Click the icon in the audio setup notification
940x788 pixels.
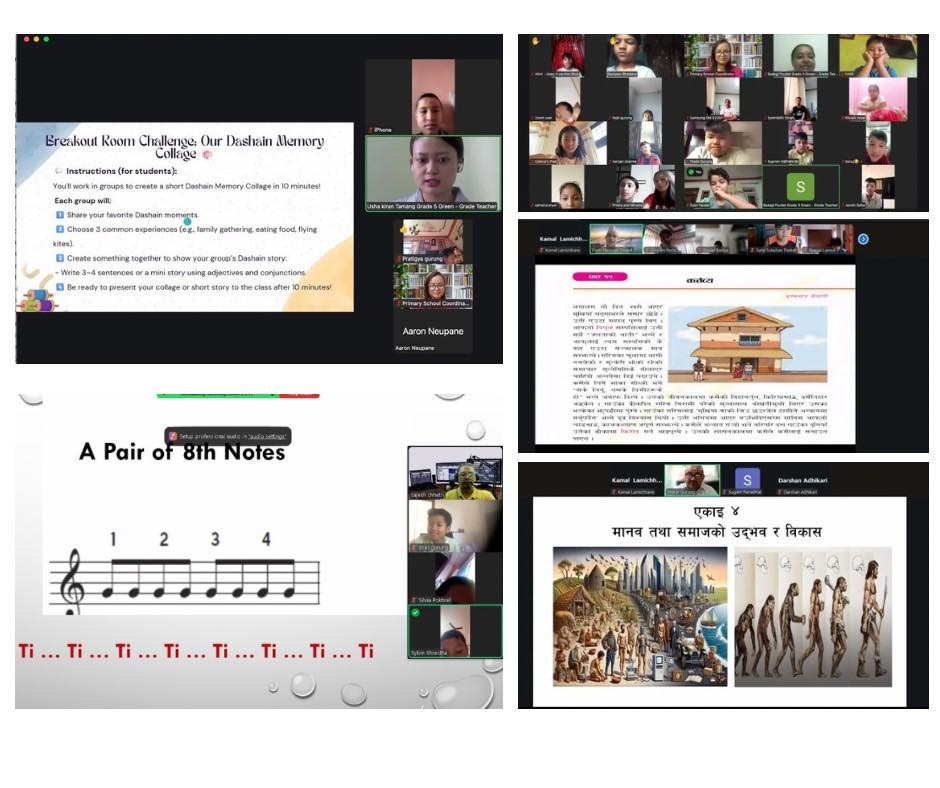tap(173, 436)
